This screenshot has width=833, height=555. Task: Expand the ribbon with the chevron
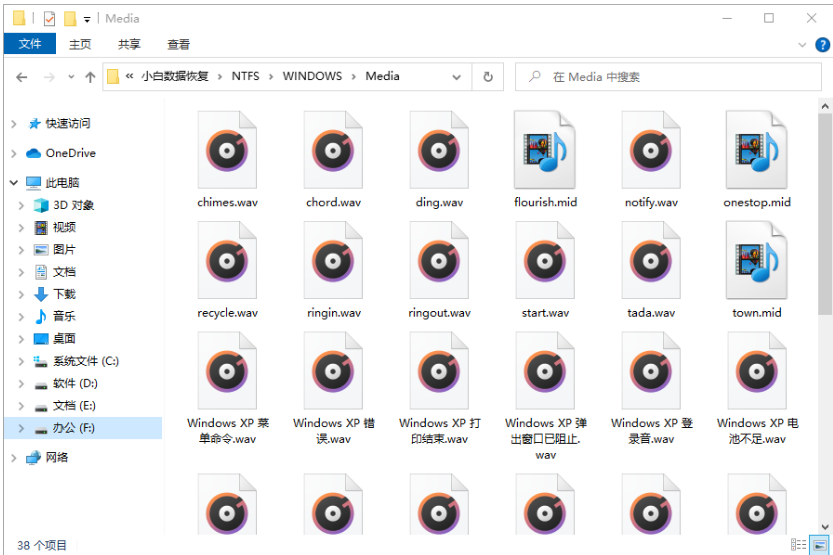[x=802, y=45]
